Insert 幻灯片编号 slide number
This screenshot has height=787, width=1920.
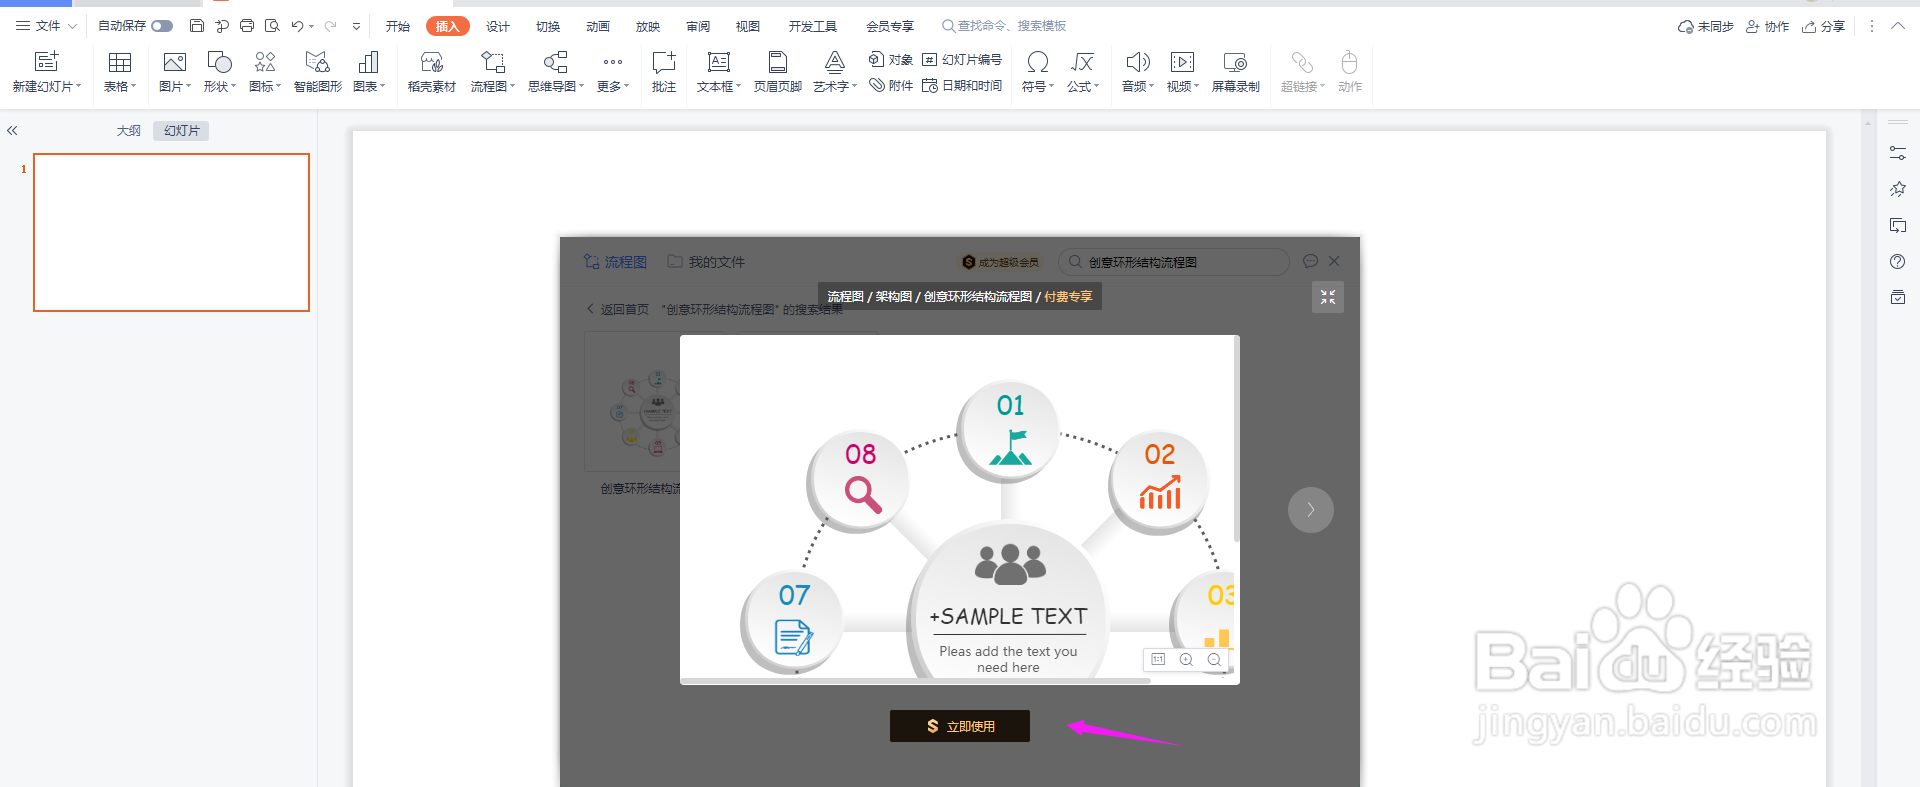(961, 60)
